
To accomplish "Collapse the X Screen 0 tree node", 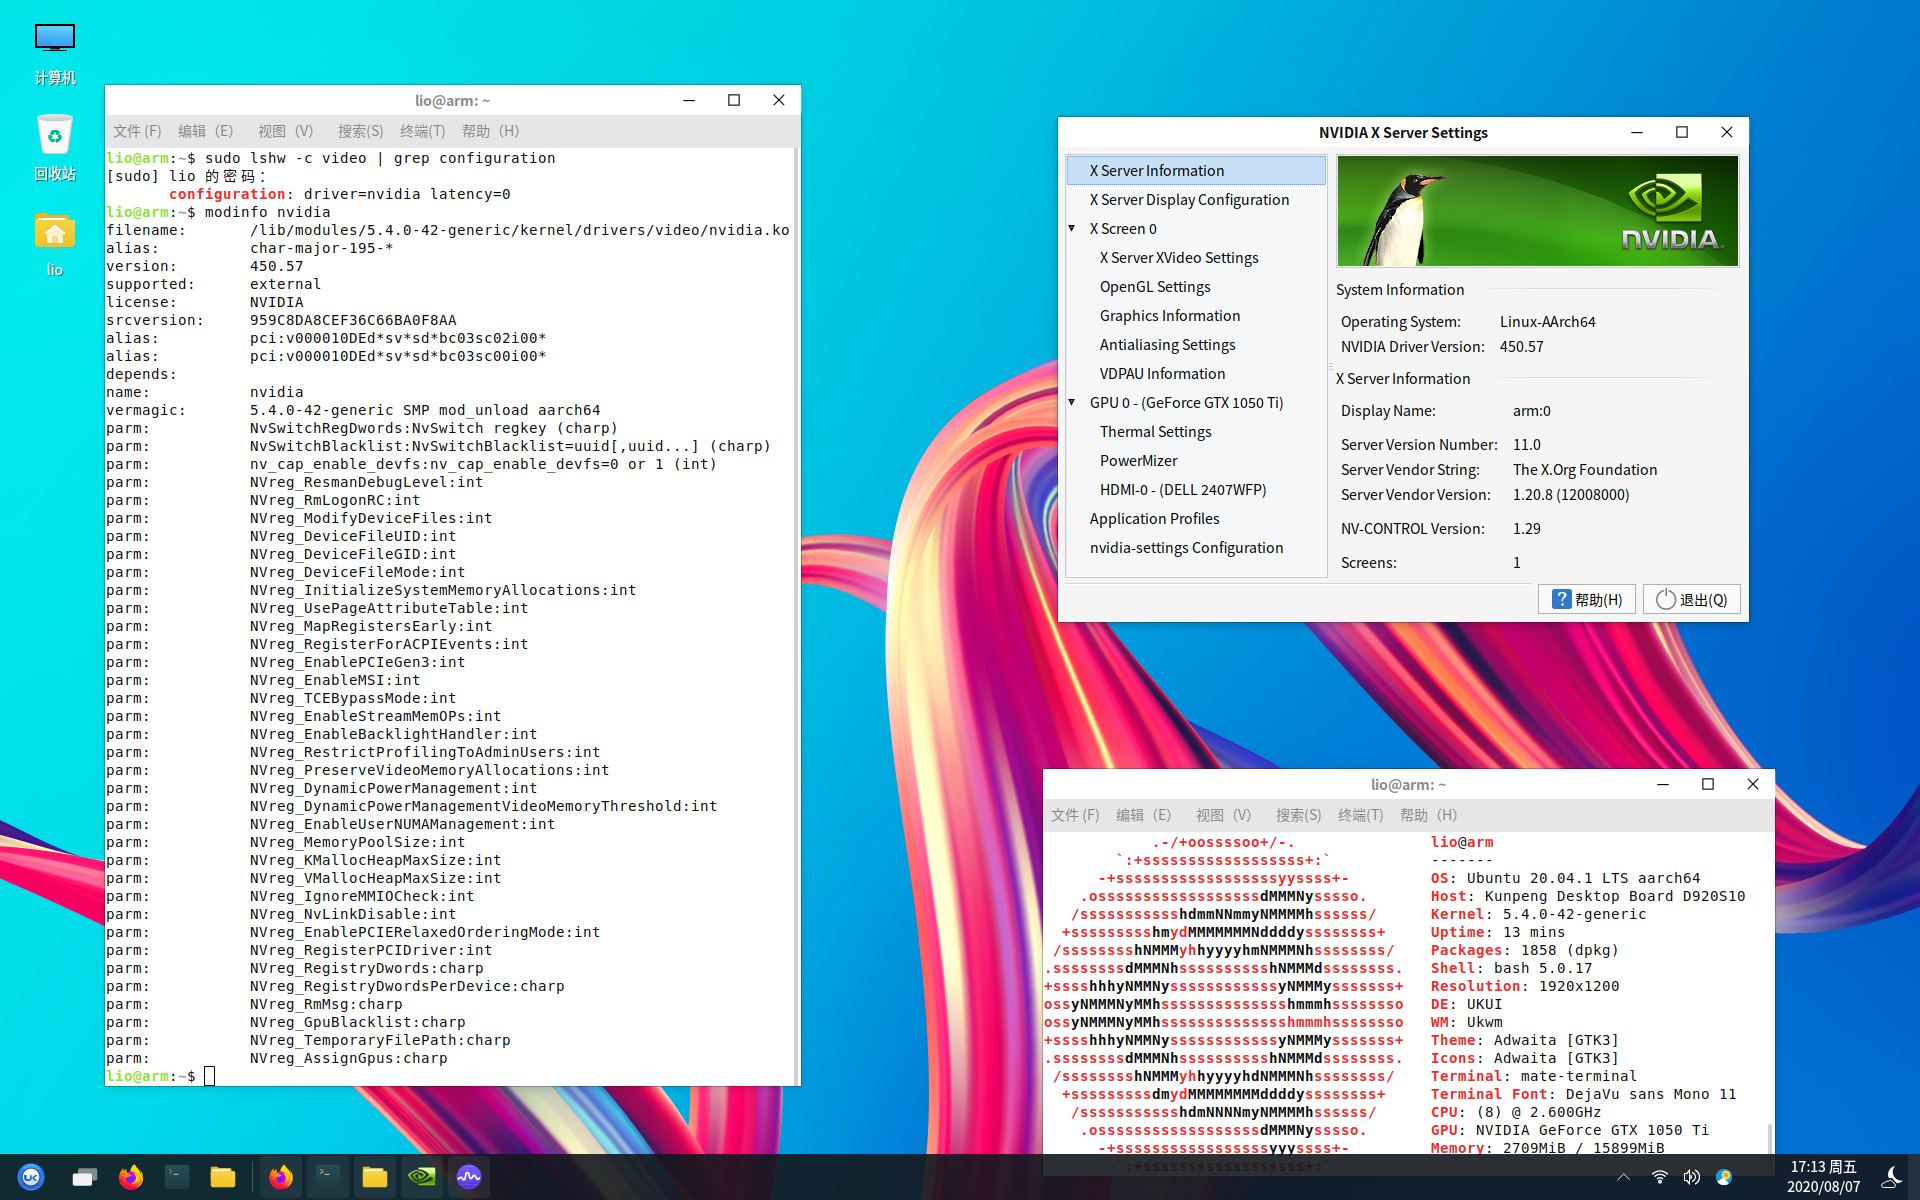I will pyautogui.click(x=1072, y=229).
